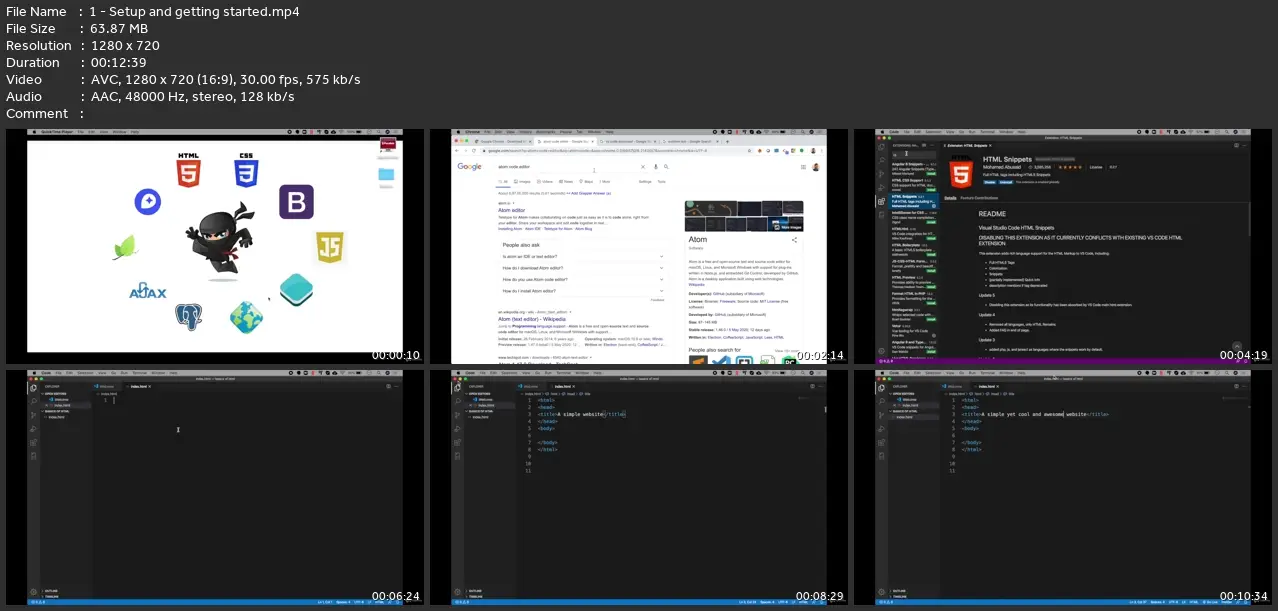Viewport: 1278px width, 611px height.
Task: Click the "A simple yet cool and awesome website" line
Action: tap(1035, 414)
